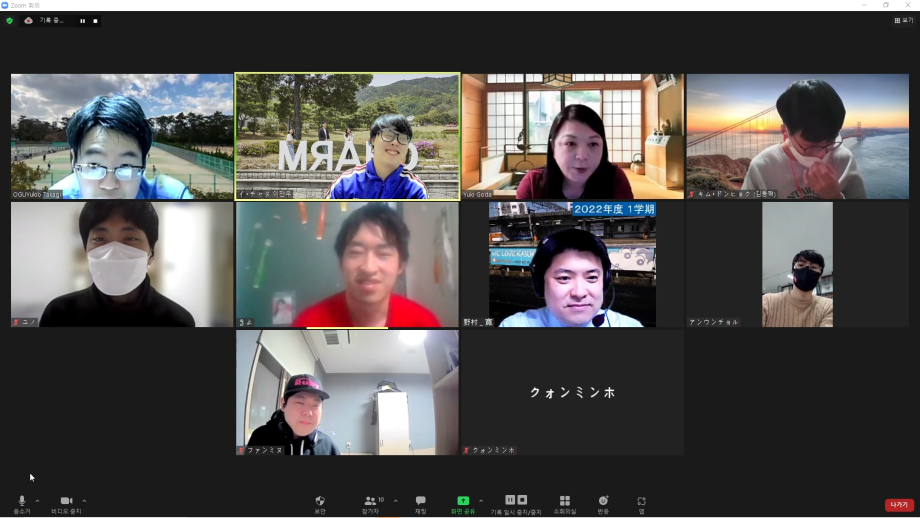The height and width of the screenshot is (518, 920).
Task: Stop recording from top-left indicator
Action: [95, 20]
